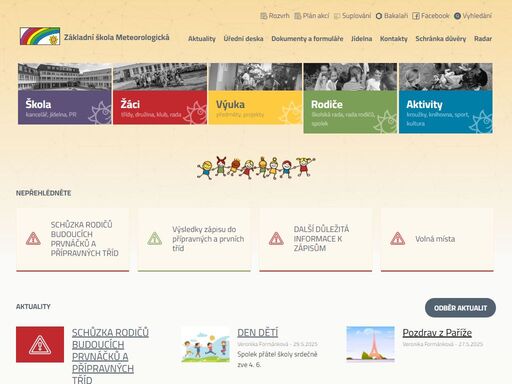Click the warning icon beside Volná místa
This screenshot has width=512, height=384.
coord(398,239)
